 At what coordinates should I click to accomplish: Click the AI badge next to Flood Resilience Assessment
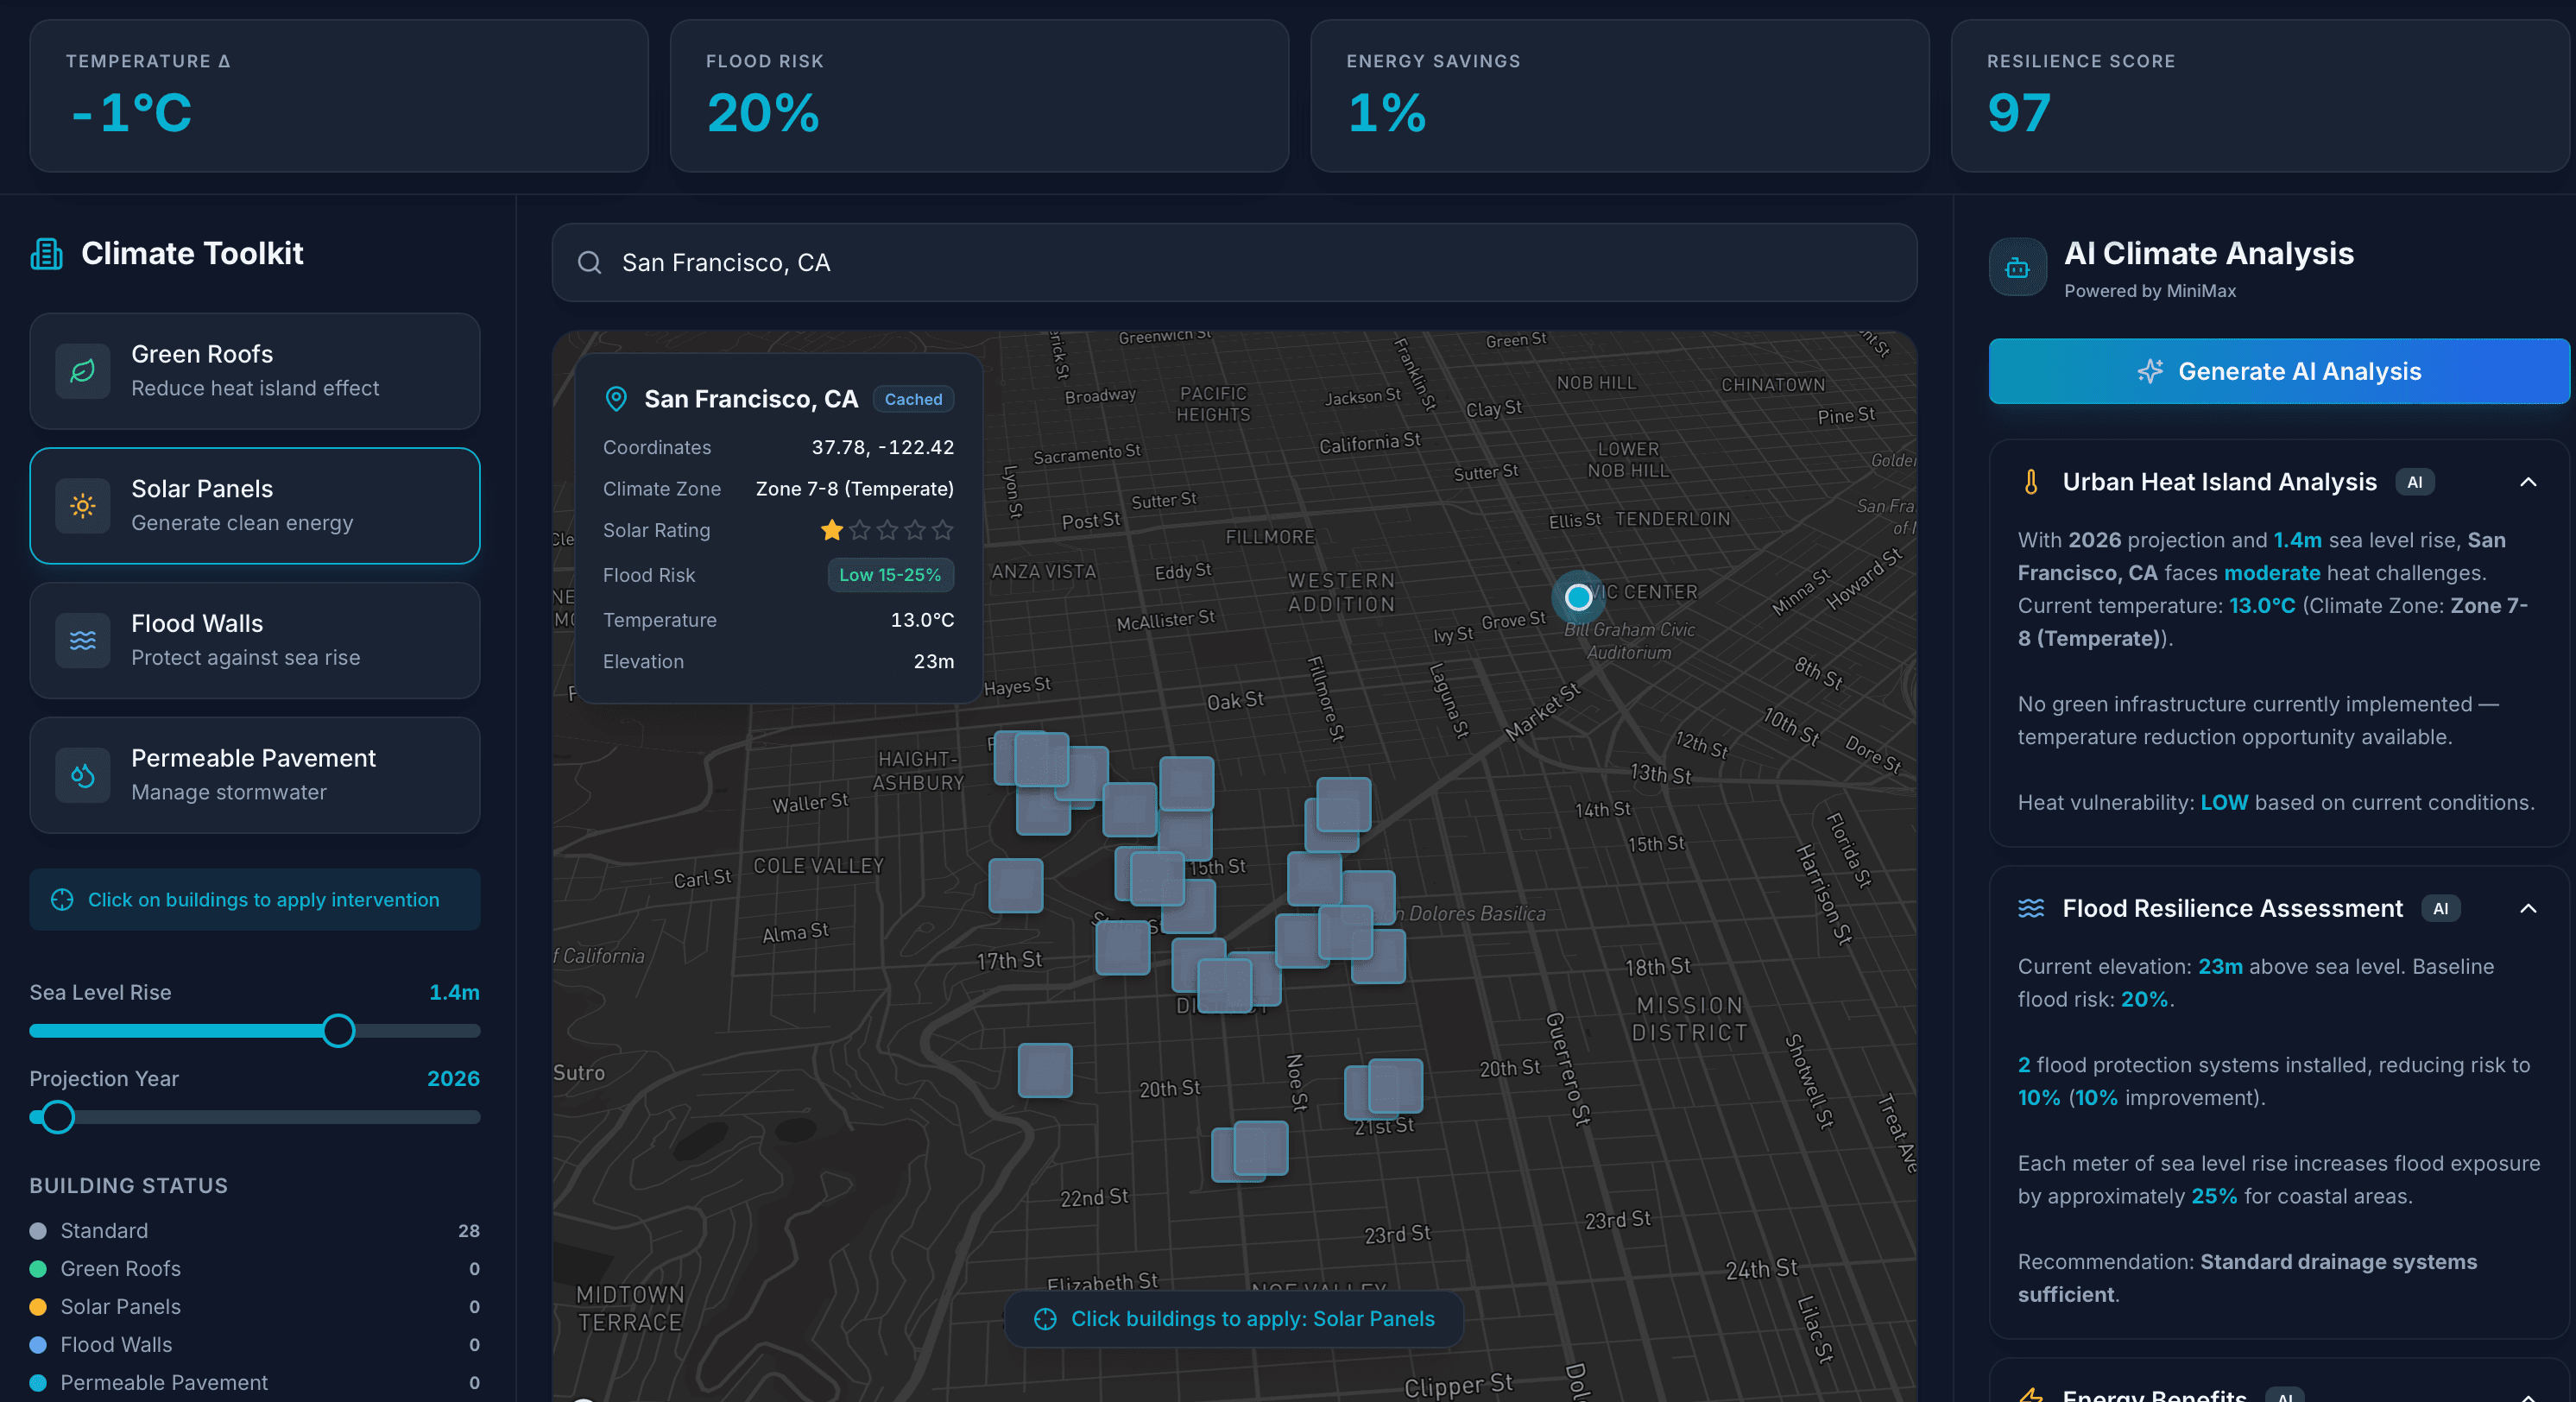coord(2440,908)
